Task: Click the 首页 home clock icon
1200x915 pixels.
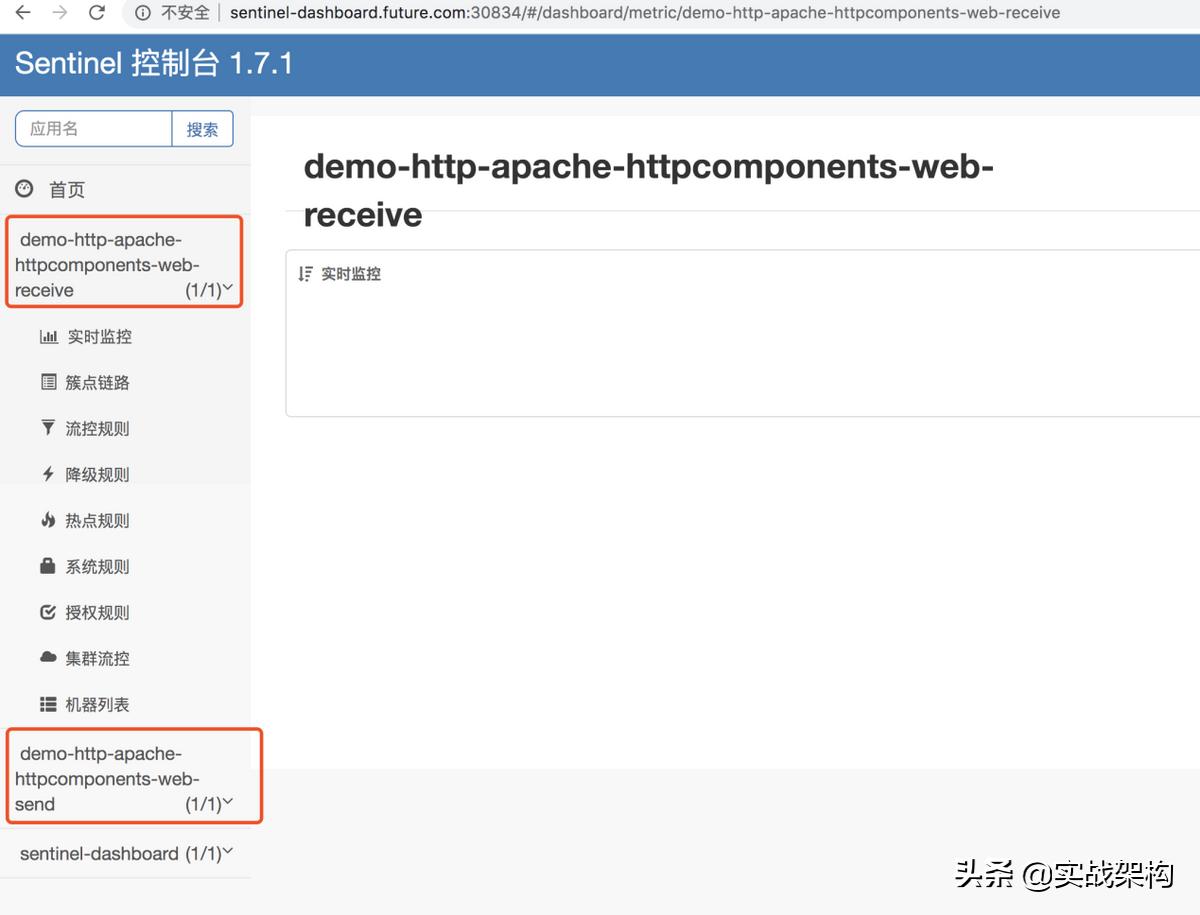Action: coord(22,189)
